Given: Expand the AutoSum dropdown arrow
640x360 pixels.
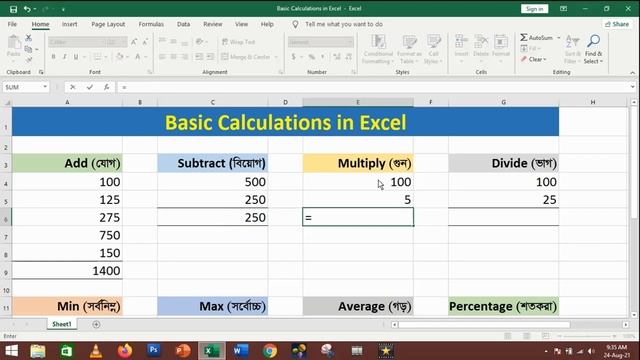Looking at the screenshot, I should (x=559, y=38).
